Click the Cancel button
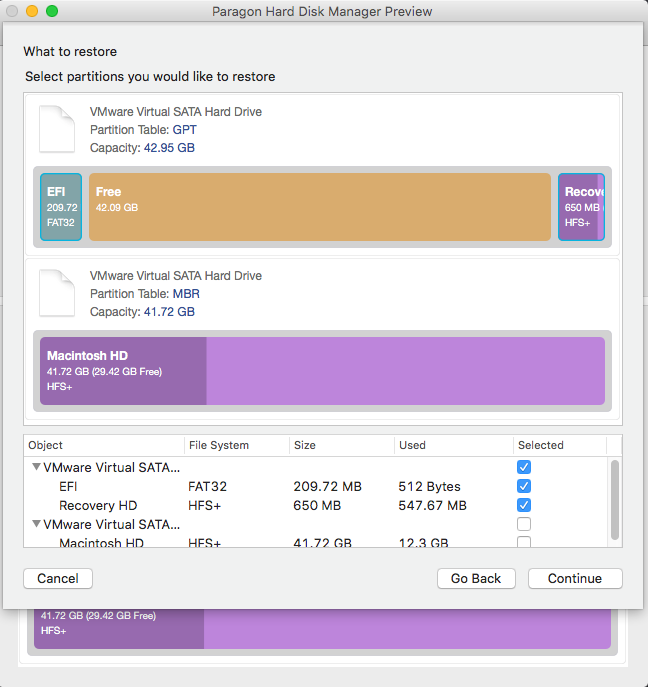This screenshot has height=687, width=648. pos(58,578)
